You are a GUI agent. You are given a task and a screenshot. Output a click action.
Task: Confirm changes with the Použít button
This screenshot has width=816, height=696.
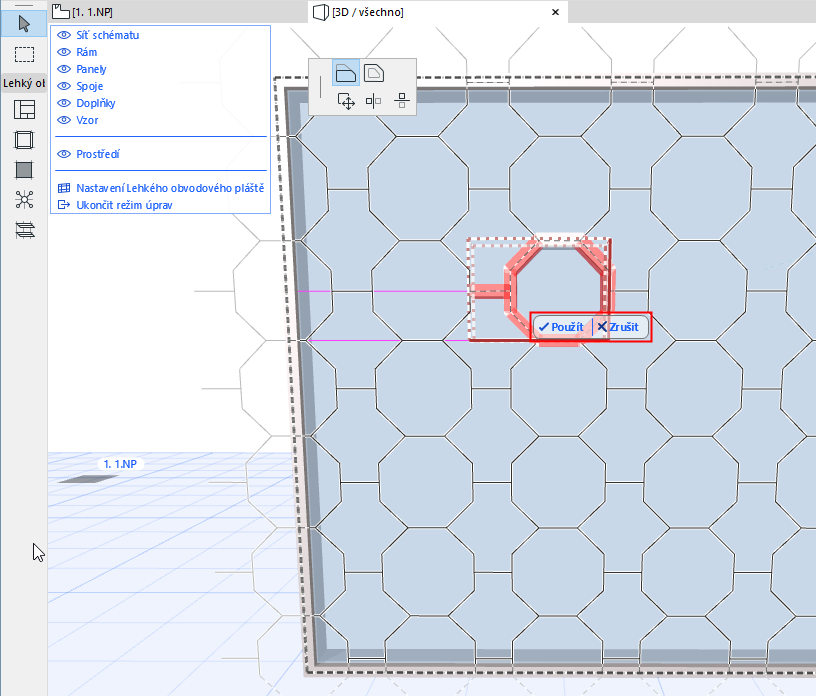click(x=561, y=327)
